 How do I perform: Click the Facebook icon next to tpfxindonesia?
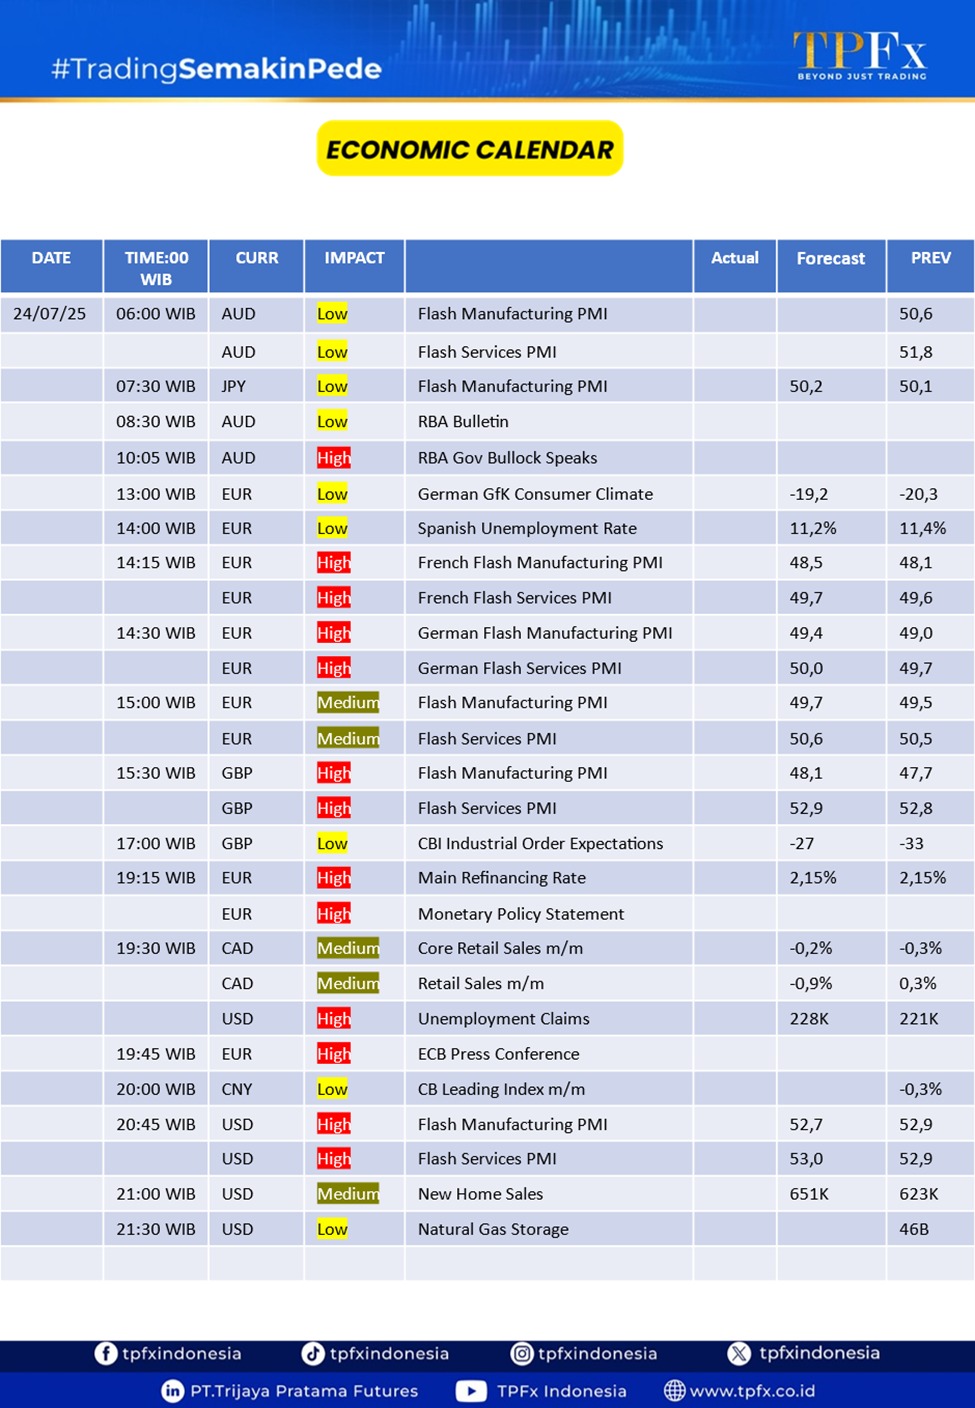pyautogui.click(x=105, y=1353)
